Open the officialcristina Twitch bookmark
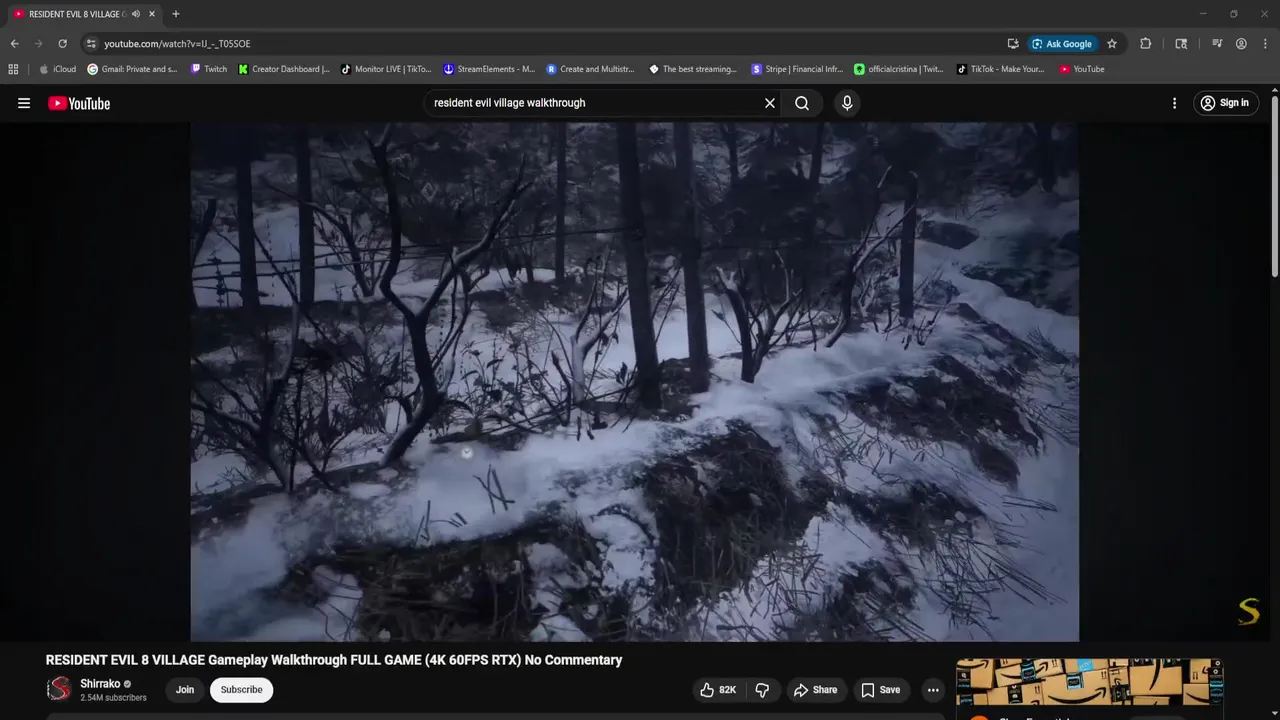This screenshot has height=720, width=1280. coord(898,69)
